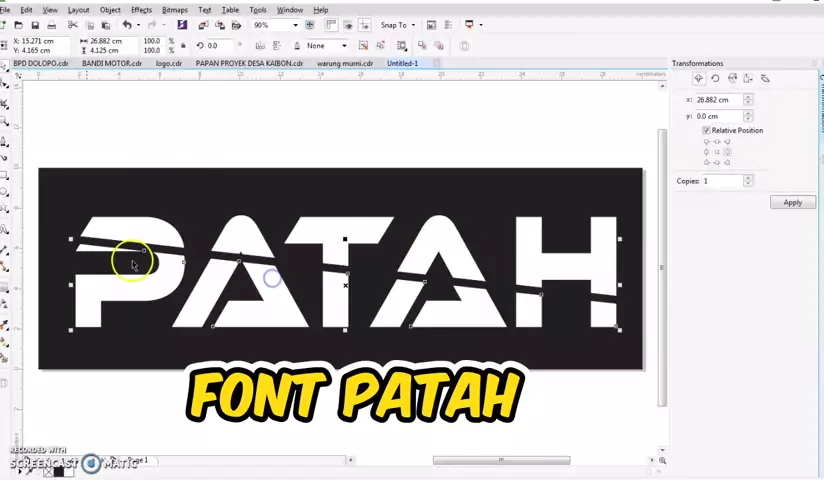Switch to the logo.cdr document tab
Viewport: 824px width, 480px height.
pos(168,63)
